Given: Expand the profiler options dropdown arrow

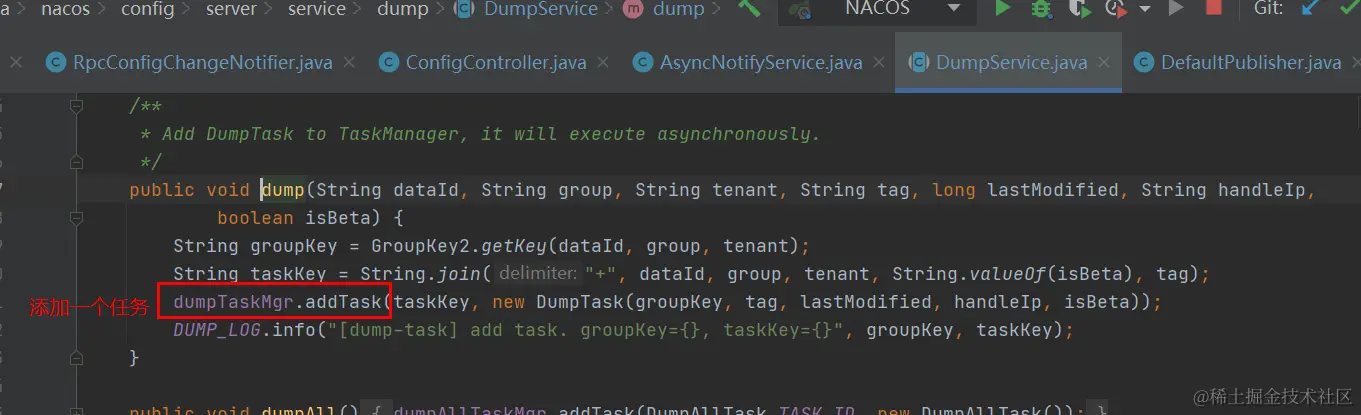Looking at the screenshot, I should (1145, 9).
